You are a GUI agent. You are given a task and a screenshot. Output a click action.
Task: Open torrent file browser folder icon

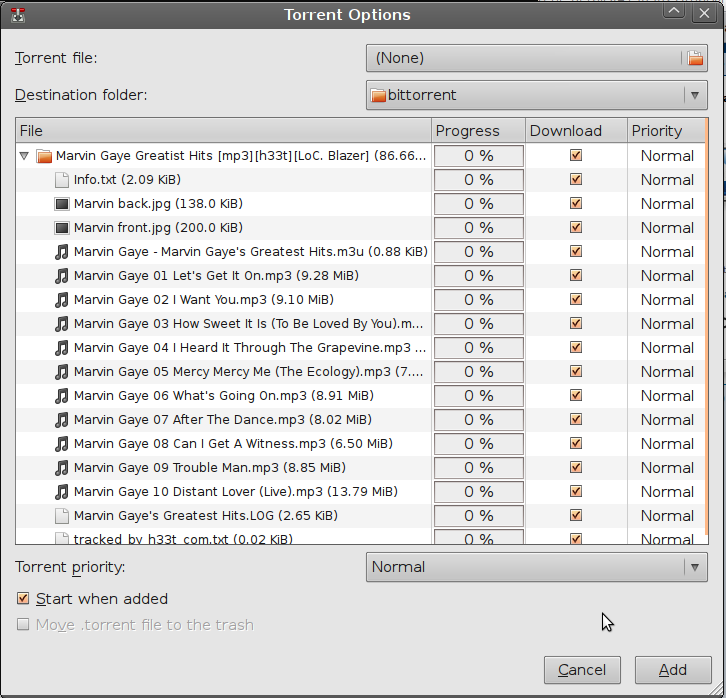click(x=695, y=58)
